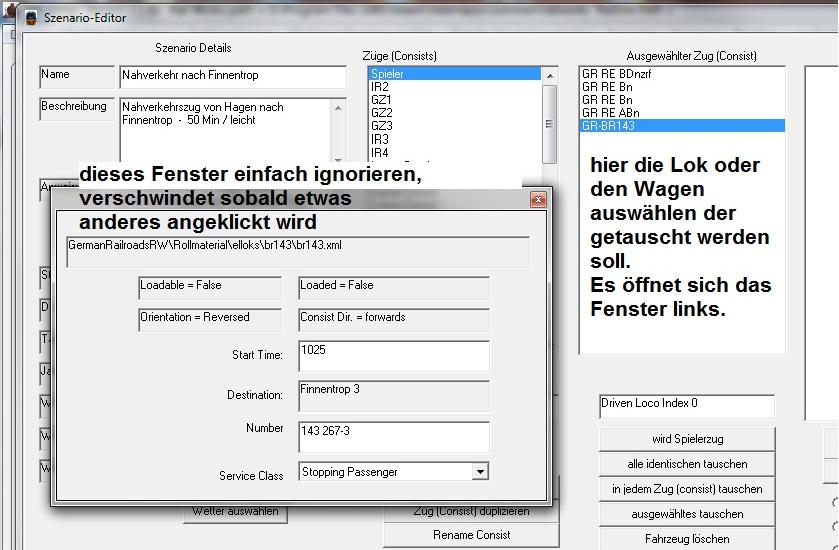Image resolution: width=839 pixels, height=550 pixels.
Task: Click the Rename Consist button
Action: click(471, 534)
